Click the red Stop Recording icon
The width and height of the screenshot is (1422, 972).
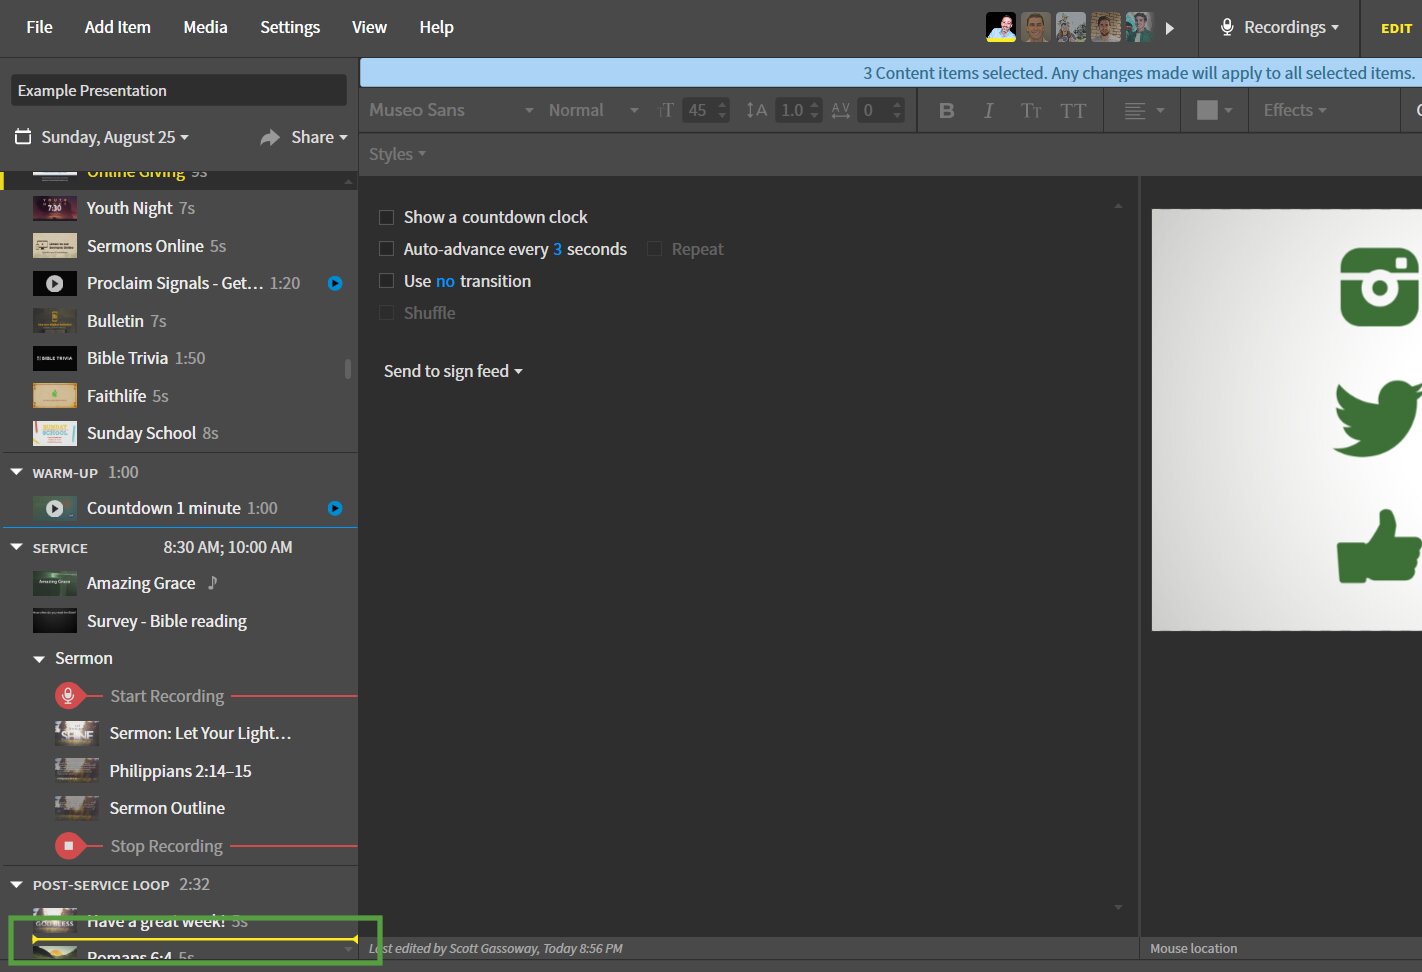(x=68, y=846)
